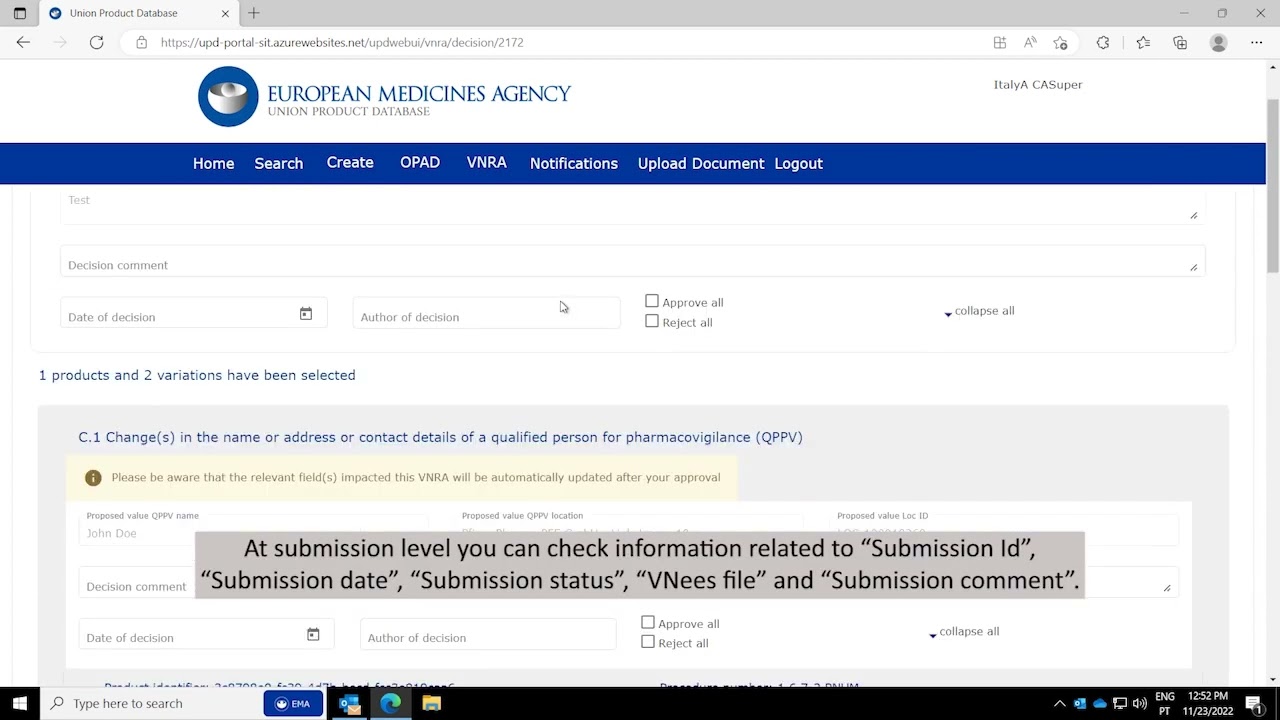Image resolution: width=1280 pixels, height=720 pixels.
Task: Click the ItalyA CASuper user name
Action: click(x=1038, y=85)
